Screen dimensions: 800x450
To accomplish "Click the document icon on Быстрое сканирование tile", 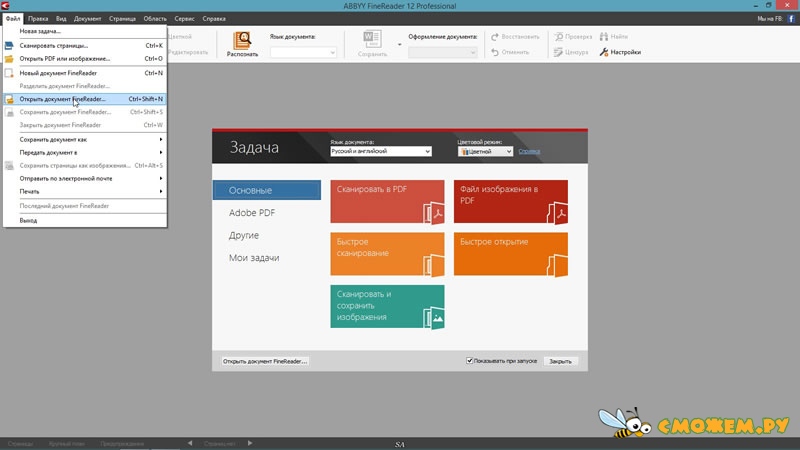I will [x=434, y=265].
